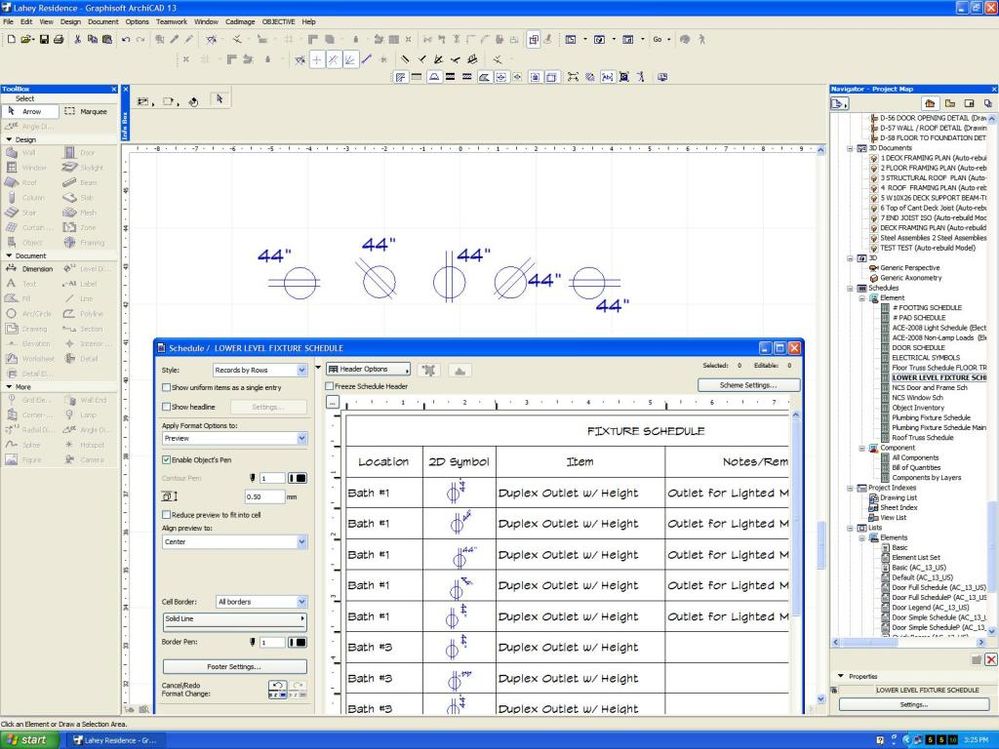Select DOOR SCHEDULE in Navigator tree

(917, 348)
